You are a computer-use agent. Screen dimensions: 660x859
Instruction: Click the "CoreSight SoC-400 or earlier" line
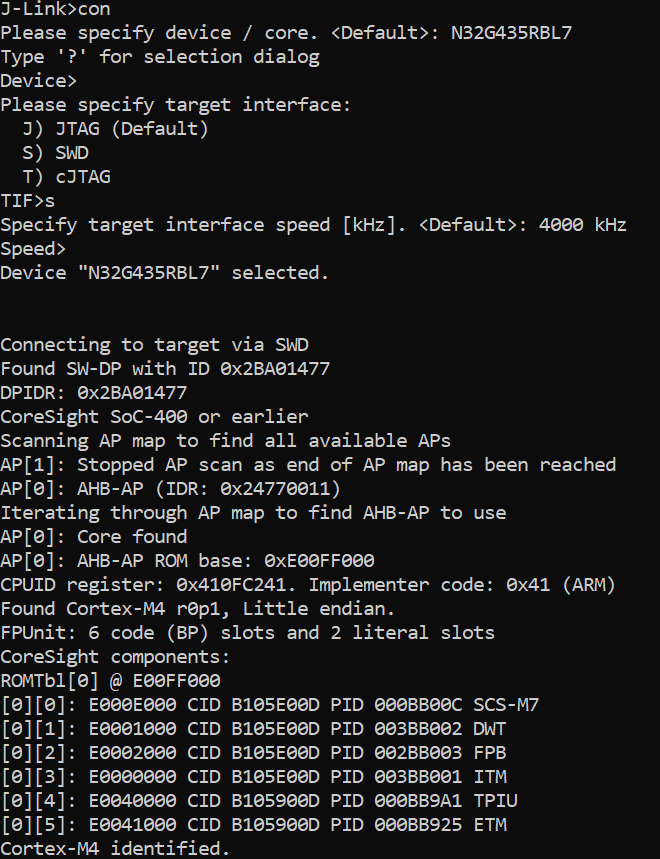(x=154, y=417)
